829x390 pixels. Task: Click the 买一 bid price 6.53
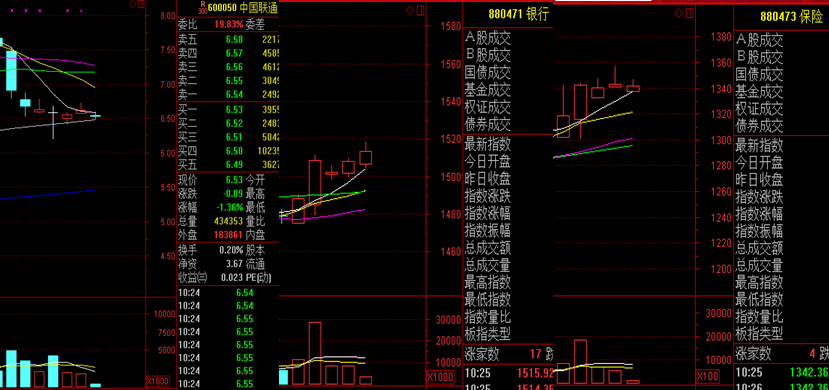coord(234,110)
